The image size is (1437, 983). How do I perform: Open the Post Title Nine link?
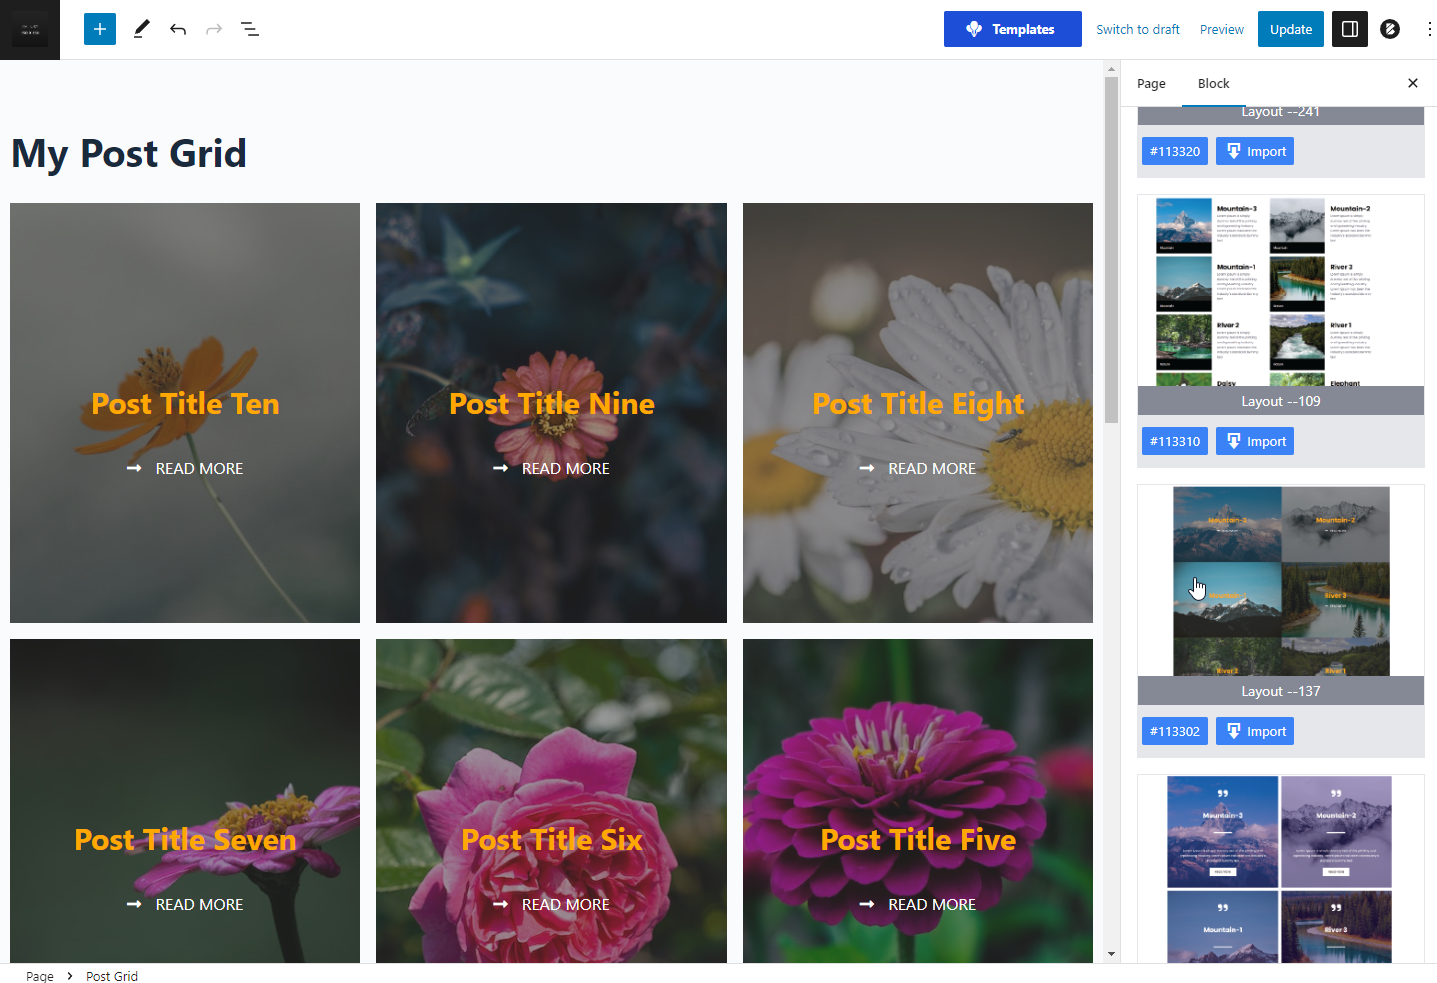pos(552,403)
